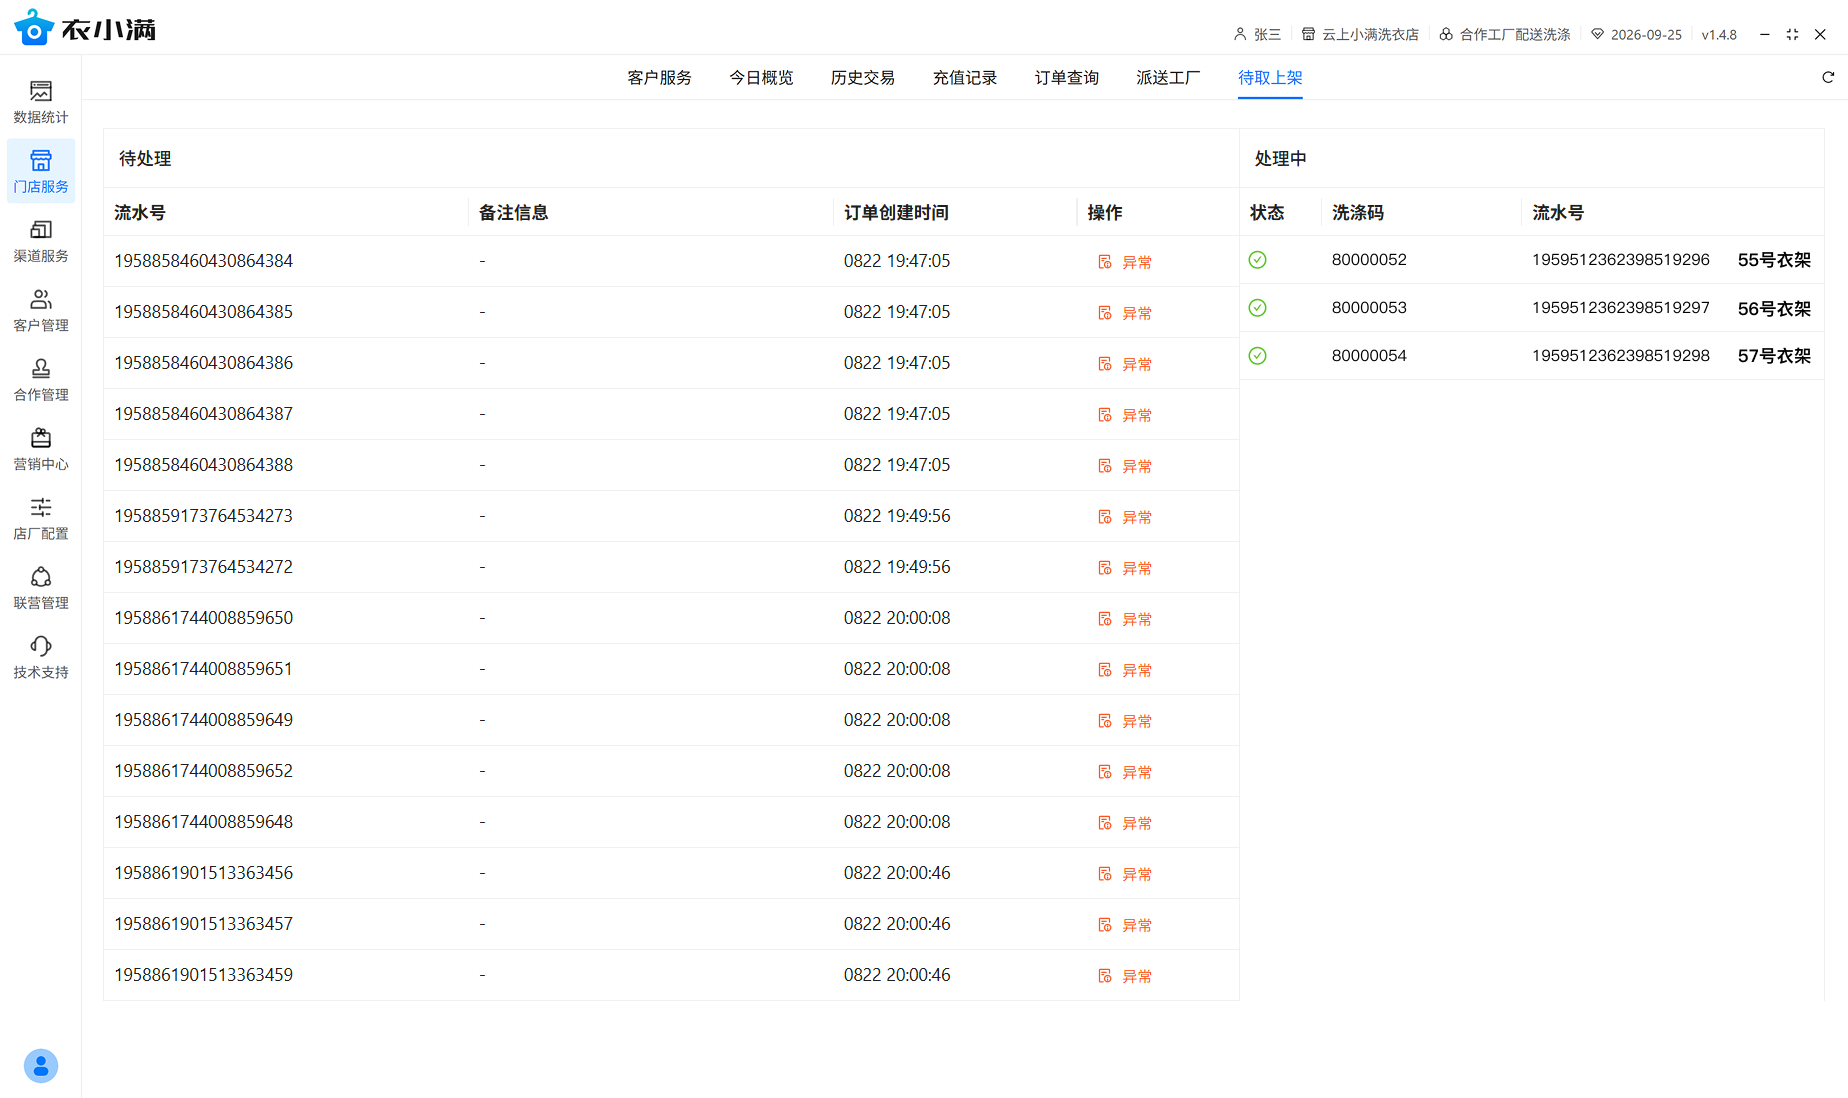The width and height of the screenshot is (1848, 1098).
Task: Select the 56号衣架 hanger label
Action: pyautogui.click(x=1773, y=308)
